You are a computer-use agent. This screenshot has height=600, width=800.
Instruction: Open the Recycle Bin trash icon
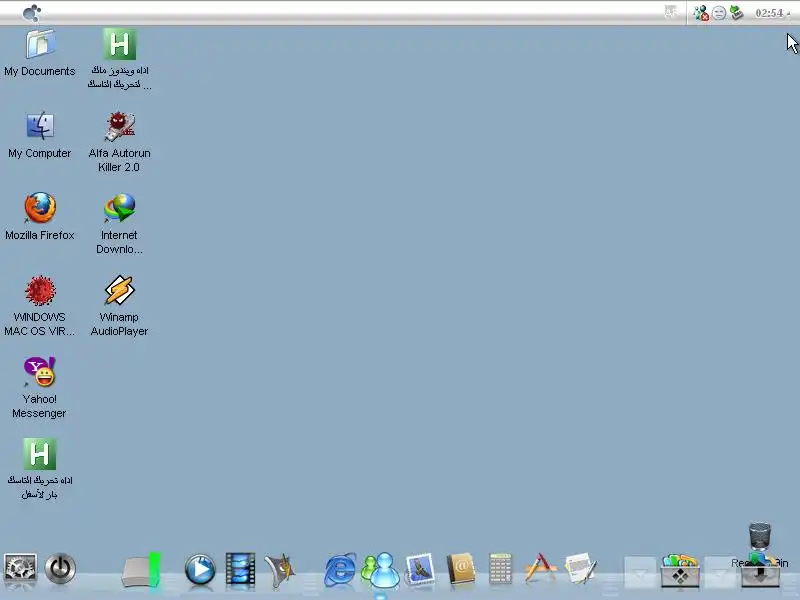click(760, 537)
